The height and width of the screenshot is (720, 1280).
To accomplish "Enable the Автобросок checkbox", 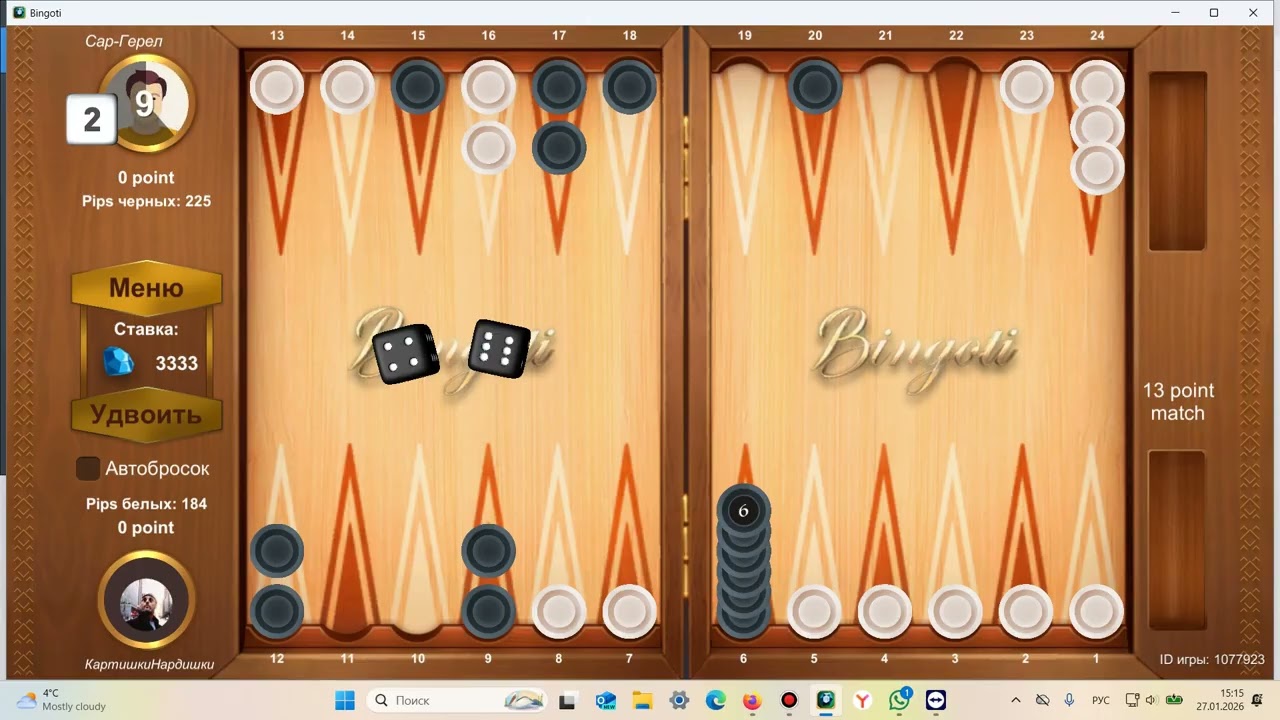I will pos(88,468).
